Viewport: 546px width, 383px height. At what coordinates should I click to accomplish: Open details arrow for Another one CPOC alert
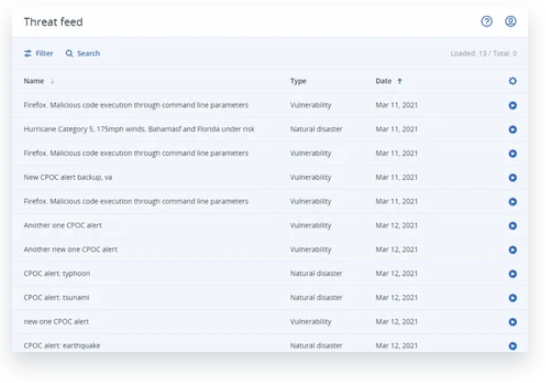pos(513,226)
